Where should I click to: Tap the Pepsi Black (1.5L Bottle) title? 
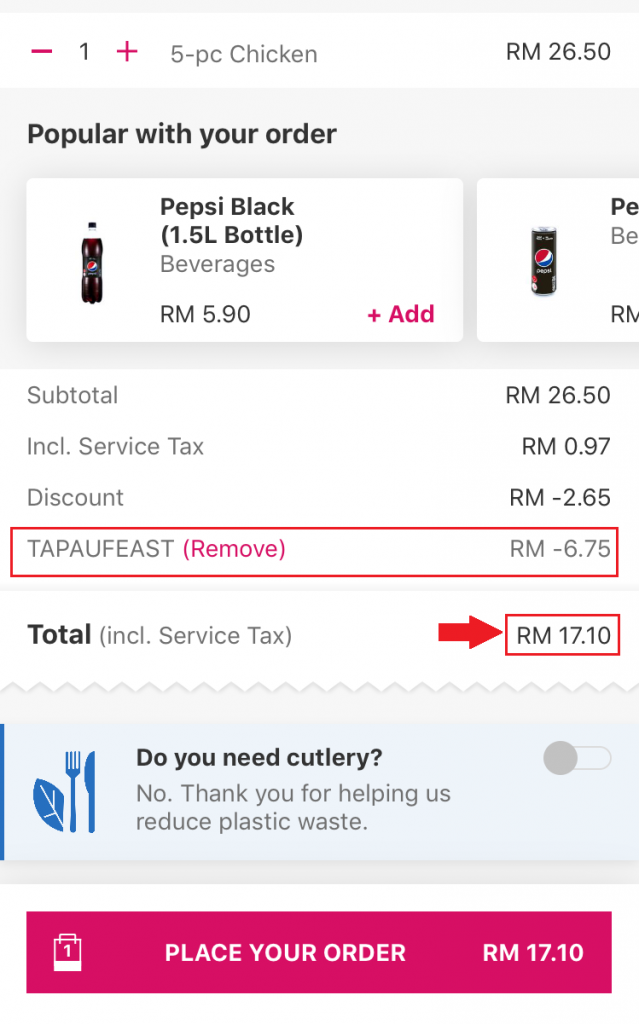(x=231, y=221)
